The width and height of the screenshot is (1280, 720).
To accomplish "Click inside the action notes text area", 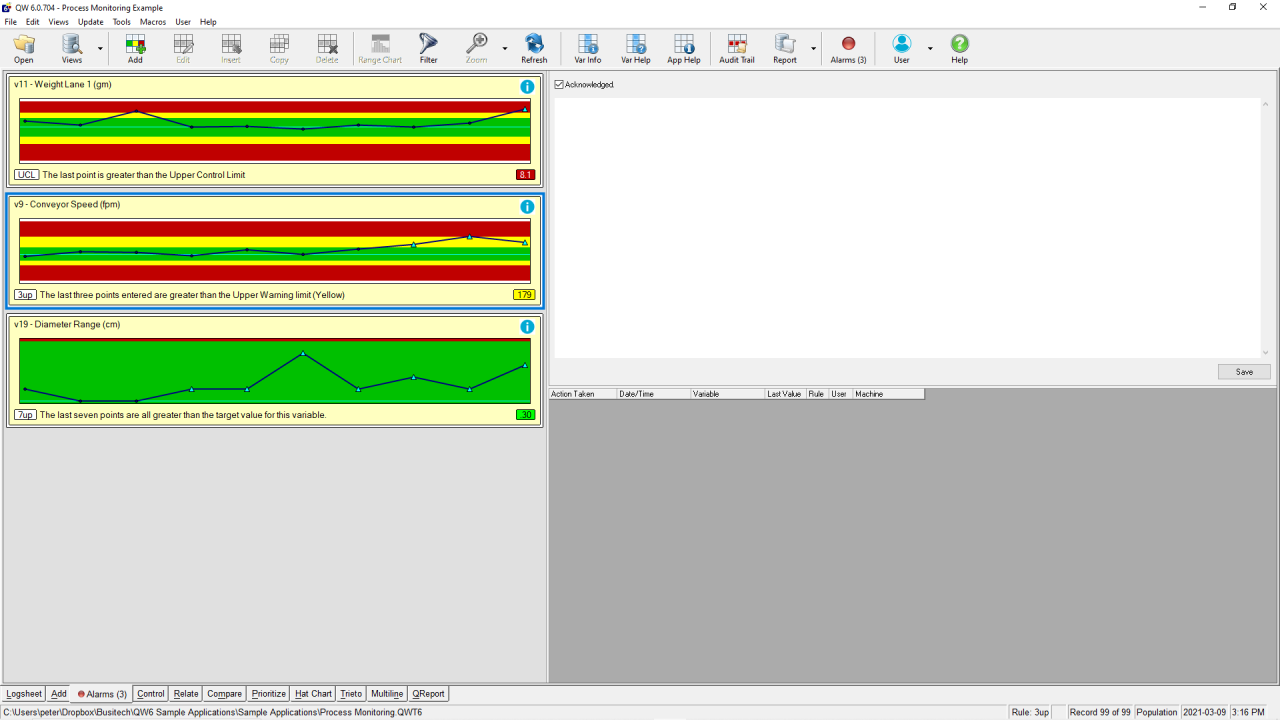I will (907, 227).
